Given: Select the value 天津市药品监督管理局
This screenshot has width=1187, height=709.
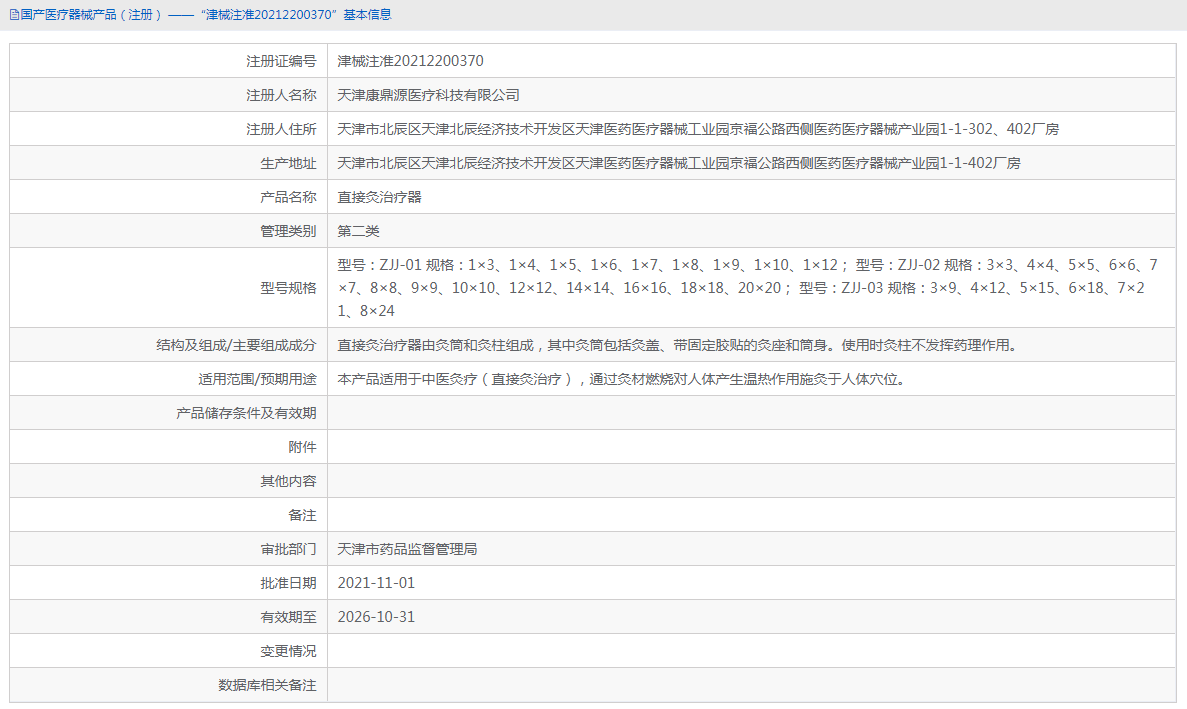Looking at the screenshot, I should tap(407, 550).
